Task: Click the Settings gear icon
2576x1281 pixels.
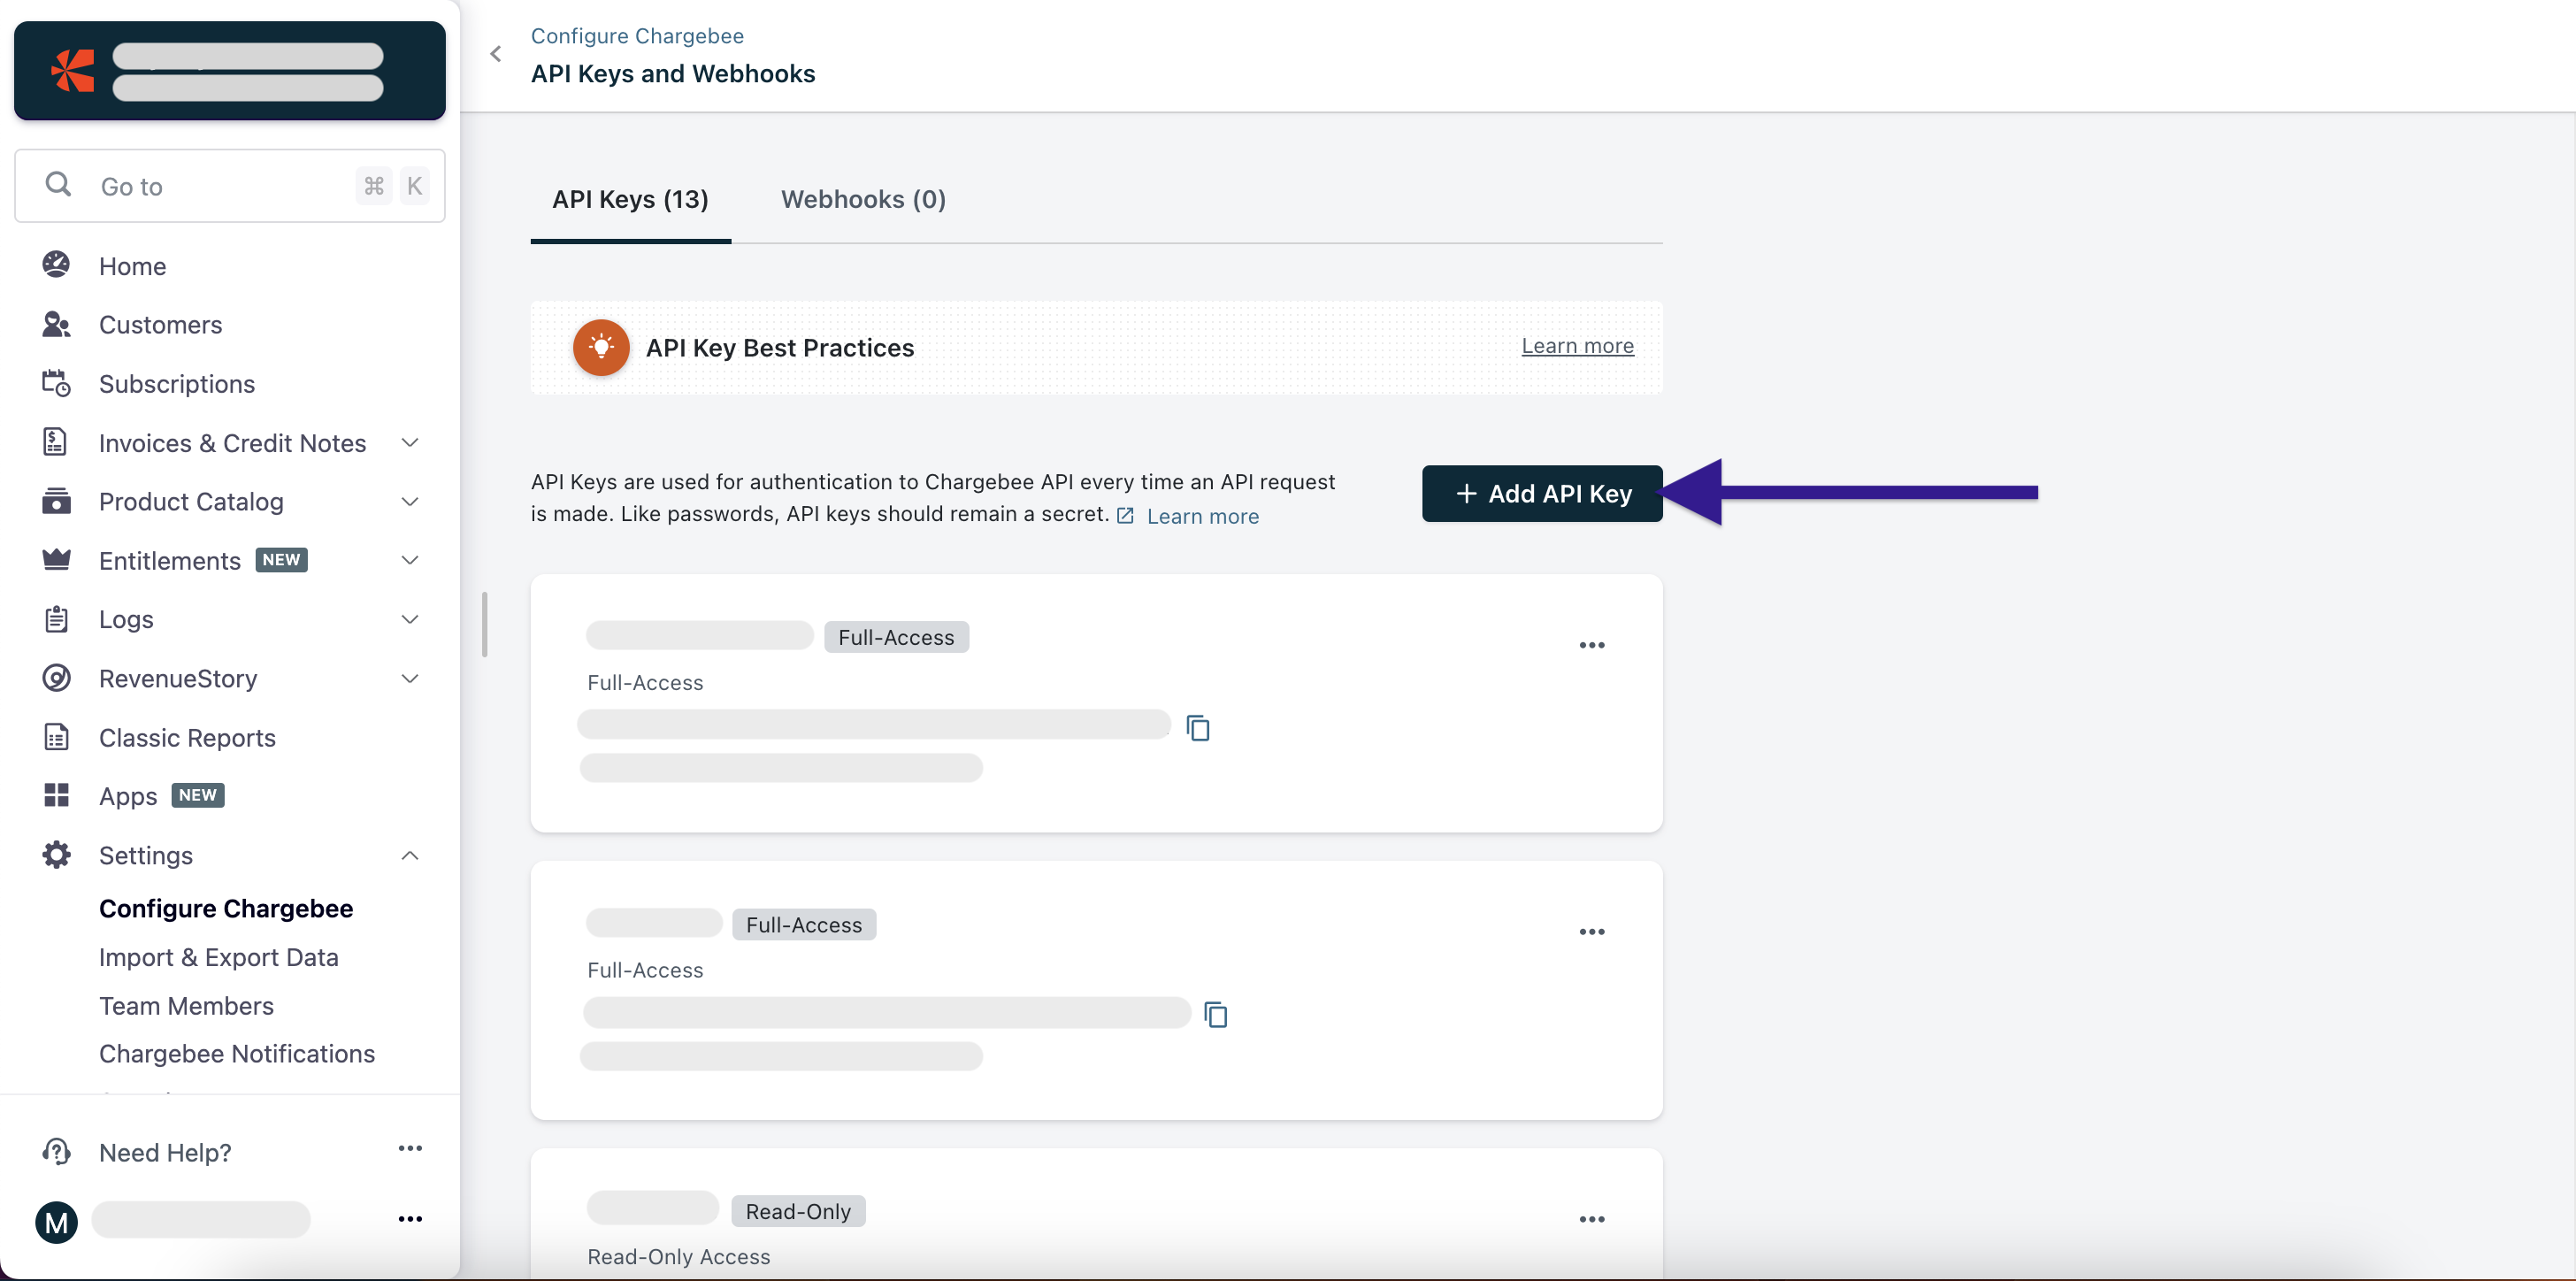Action: click(56, 855)
